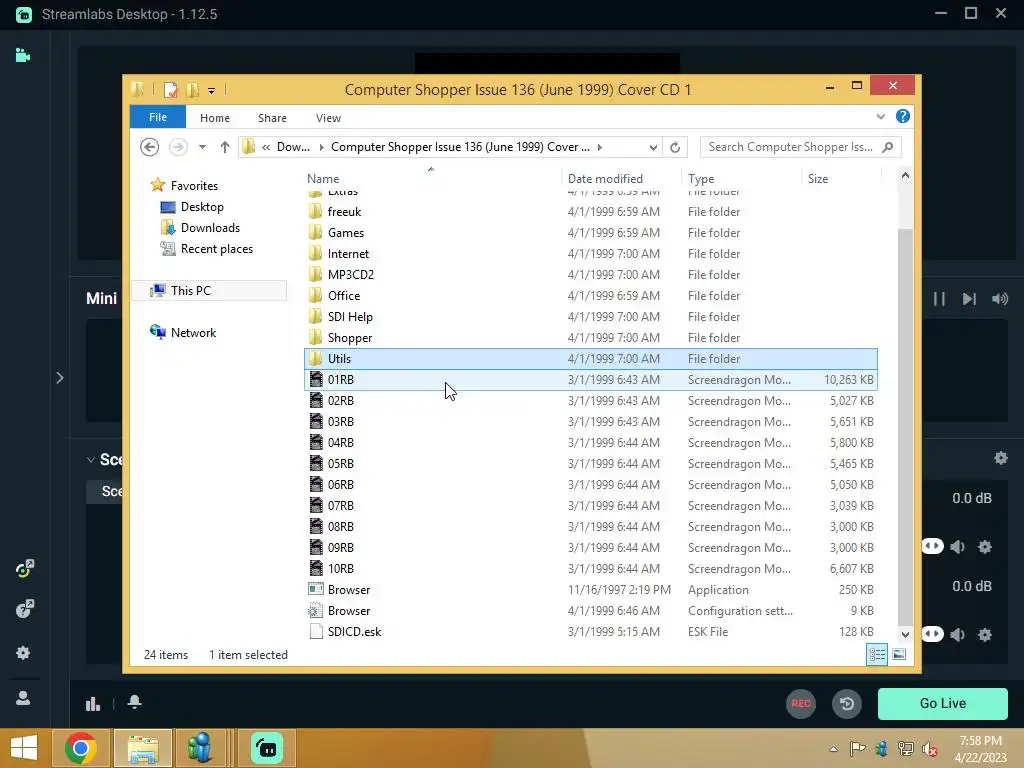Open the Share ribbon tab
The width and height of the screenshot is (1024, 768).
pyautogui.click(x=272, y=118)
